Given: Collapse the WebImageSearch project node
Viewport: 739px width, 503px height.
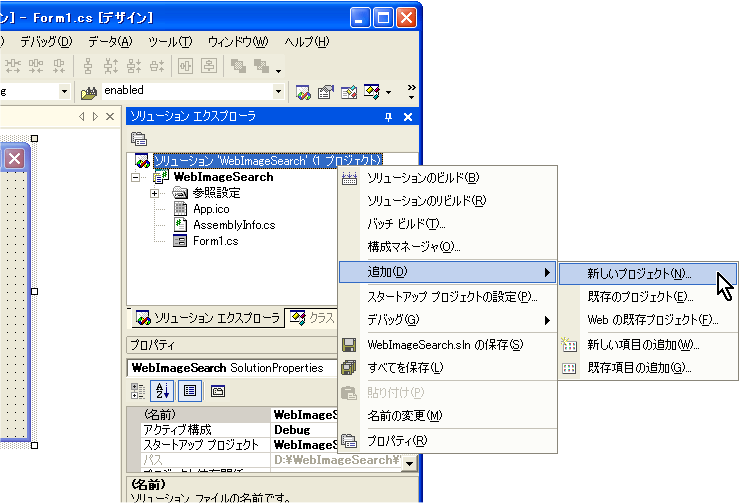Looking at the screenshot, I should [136, 178].
